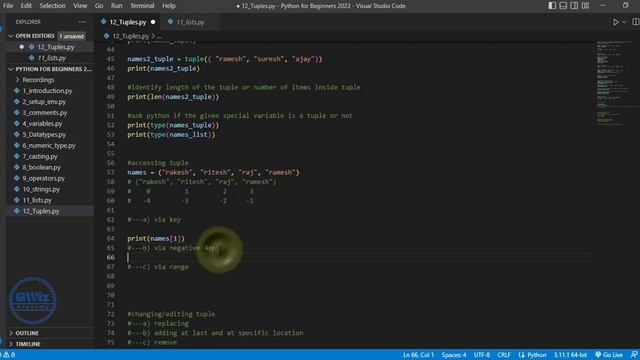Open the customize layout icon
Viewport: 640px width, 360px height.
(585, 6)
